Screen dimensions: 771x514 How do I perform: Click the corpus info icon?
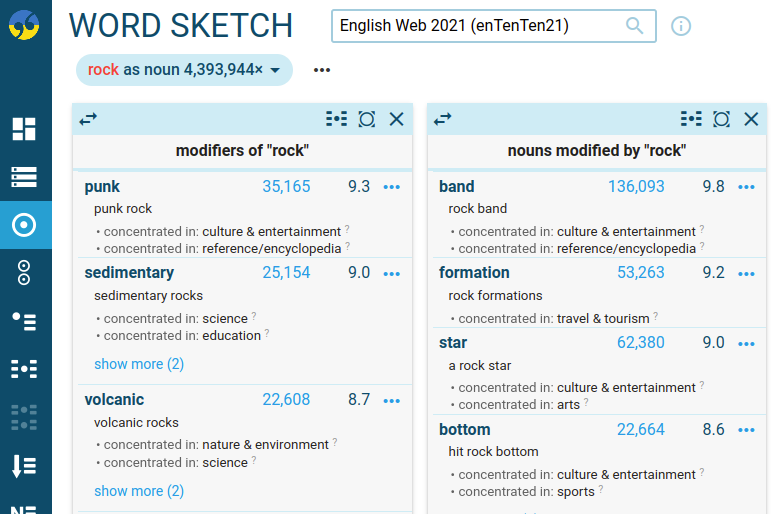[681, 26]
